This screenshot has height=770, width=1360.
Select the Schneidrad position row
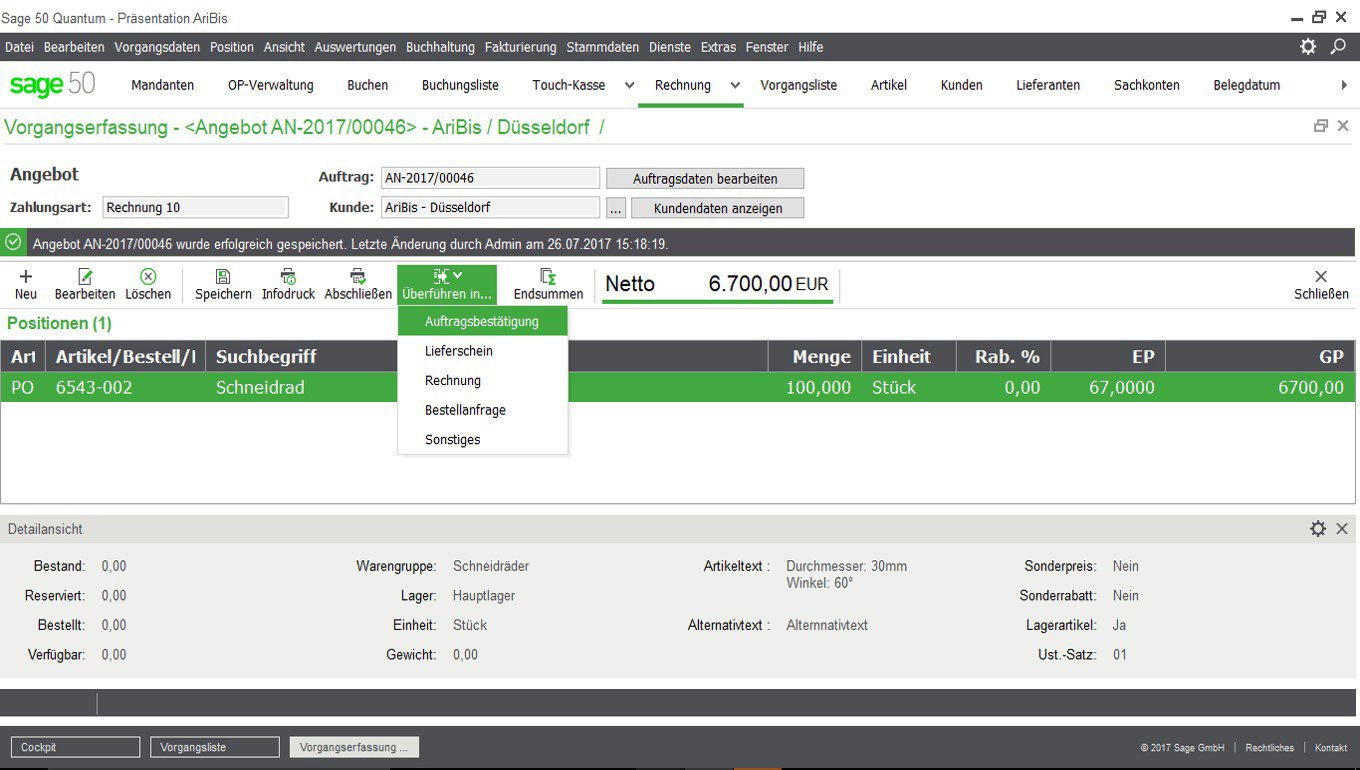click(678, 387)
